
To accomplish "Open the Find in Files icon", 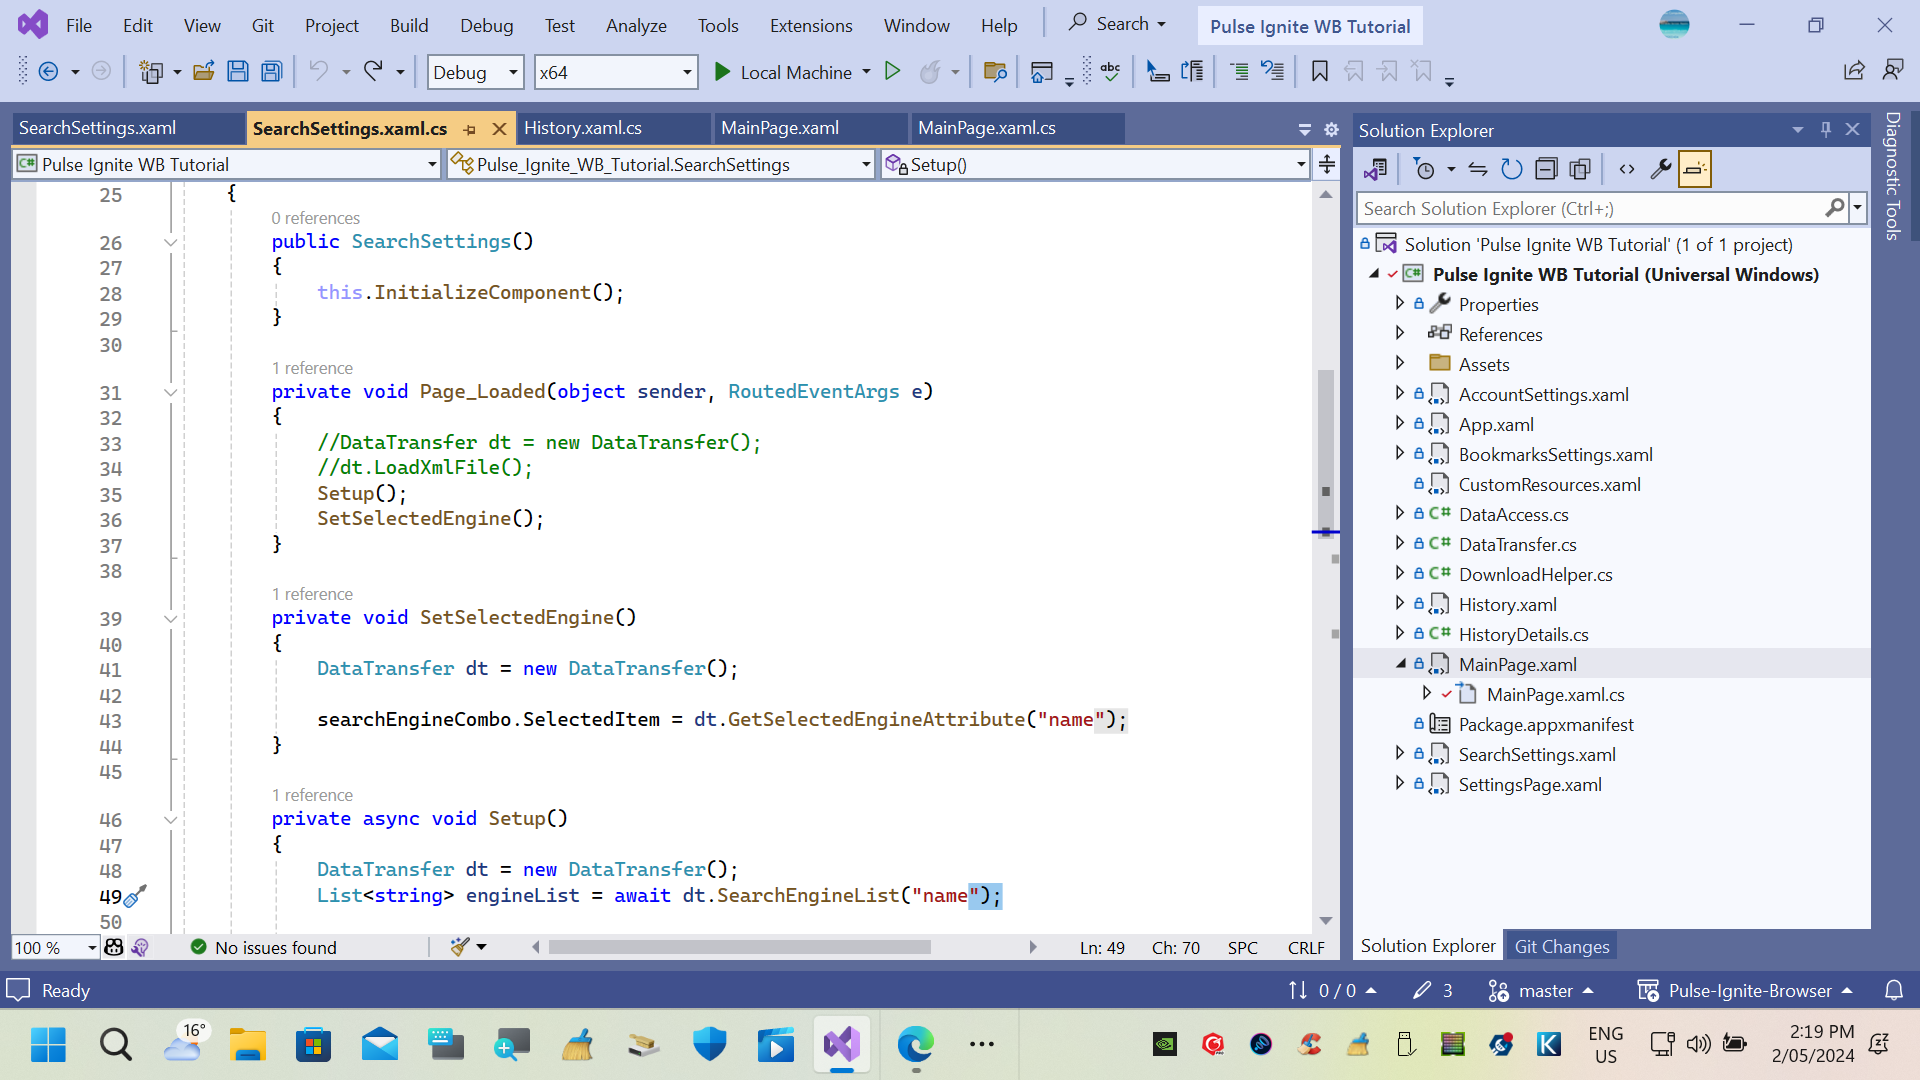I will [x=995, y=71].
